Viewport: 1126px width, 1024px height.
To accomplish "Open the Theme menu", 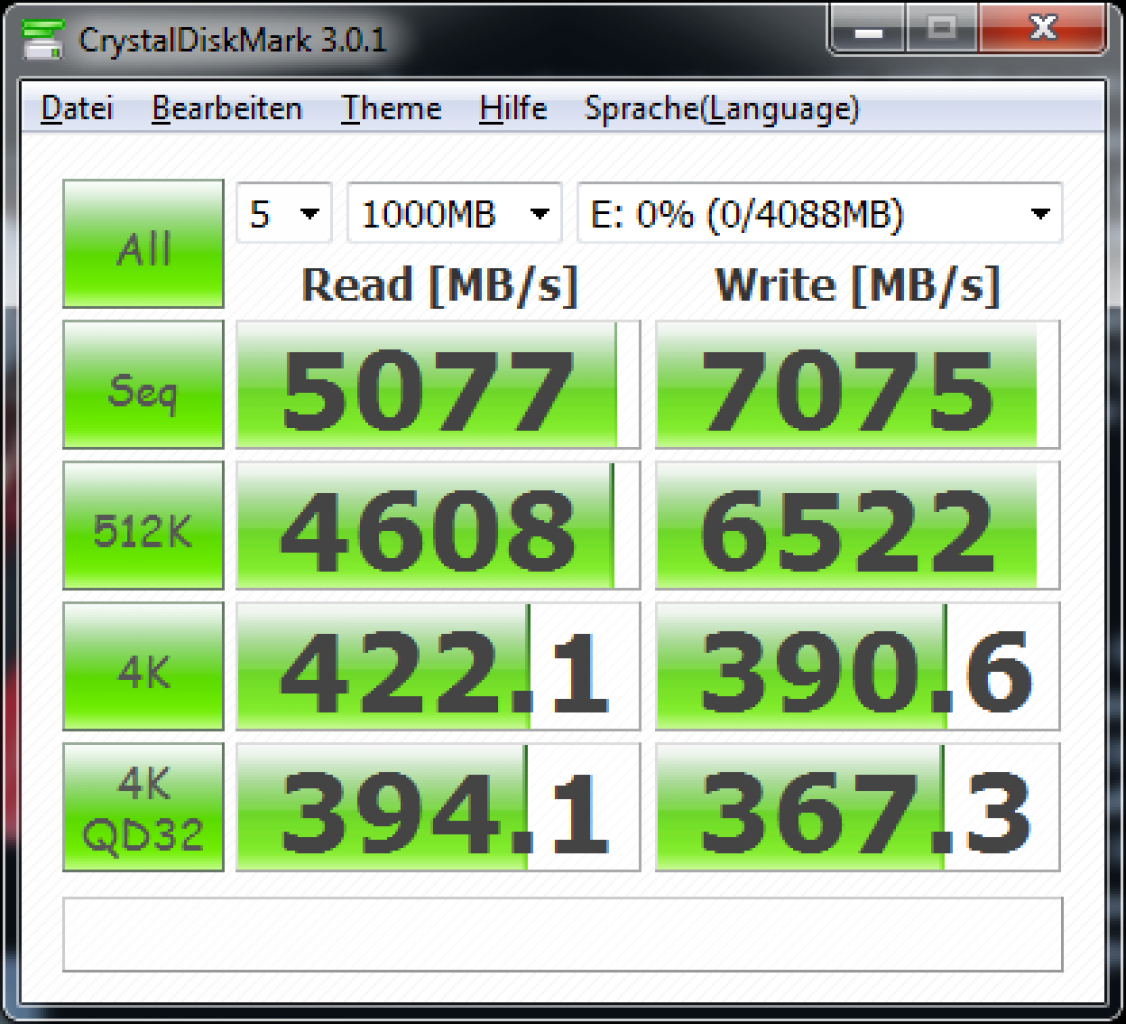I will pos(391,109).
